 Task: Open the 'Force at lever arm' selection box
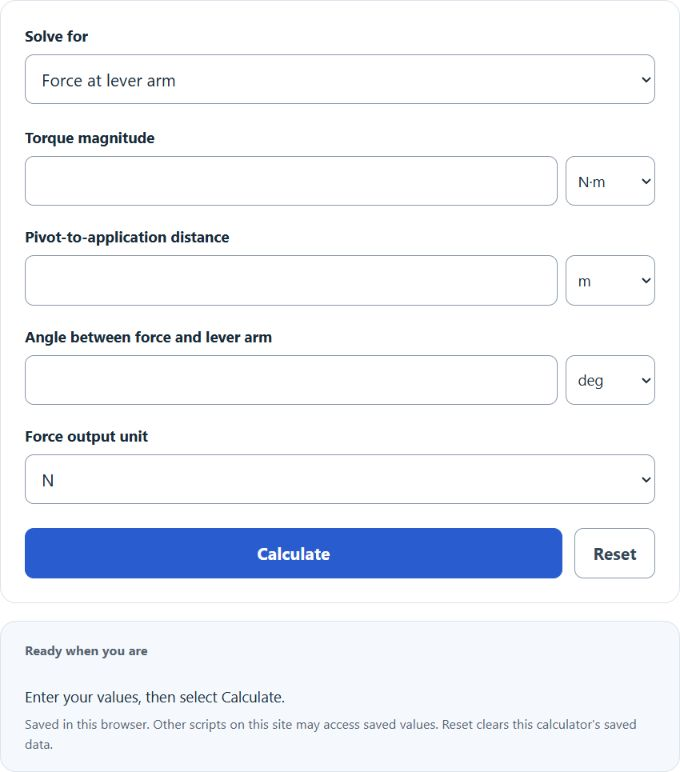[x=340, y=79]
